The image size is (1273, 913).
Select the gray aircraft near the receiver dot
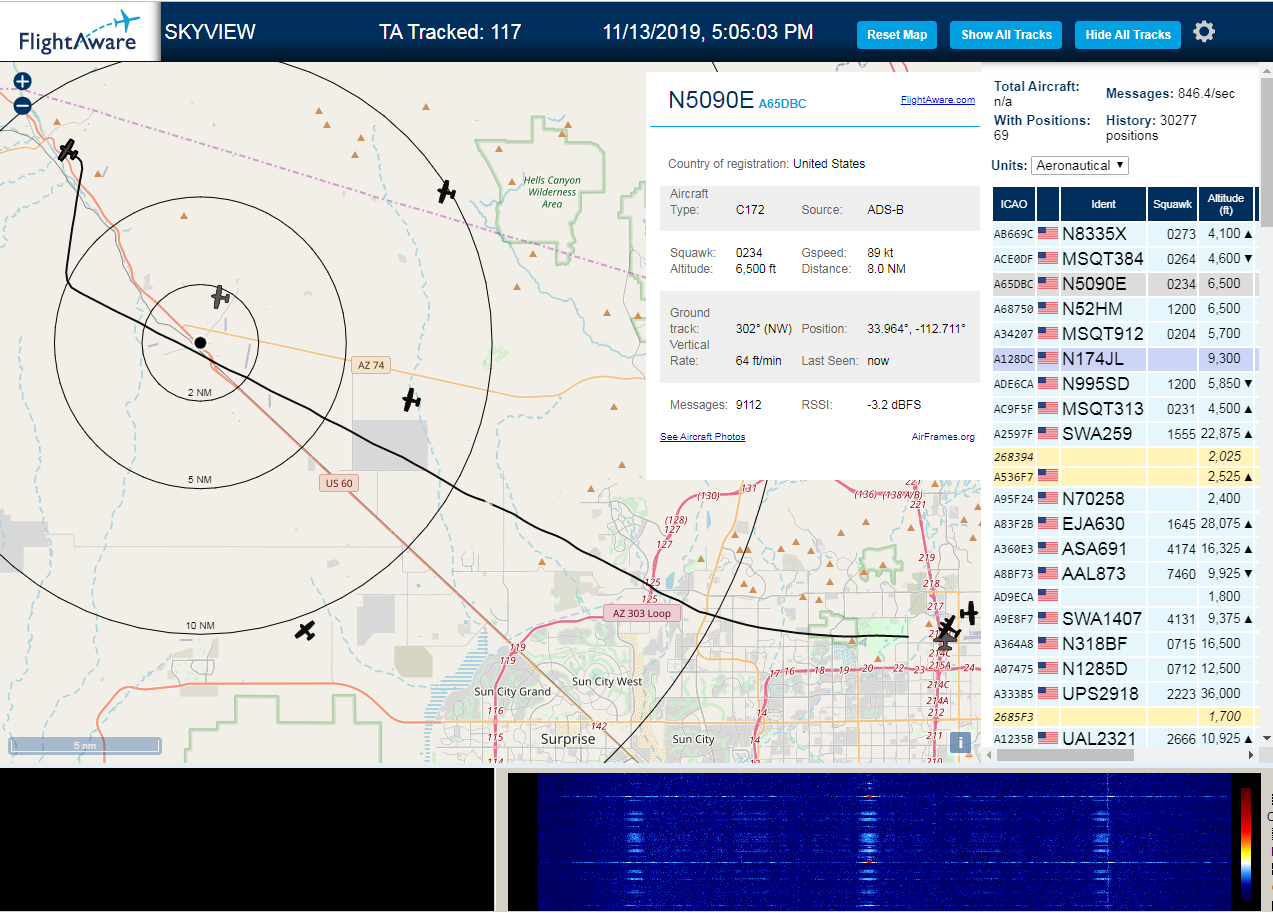pyautogui.click(x=220, y=297)
